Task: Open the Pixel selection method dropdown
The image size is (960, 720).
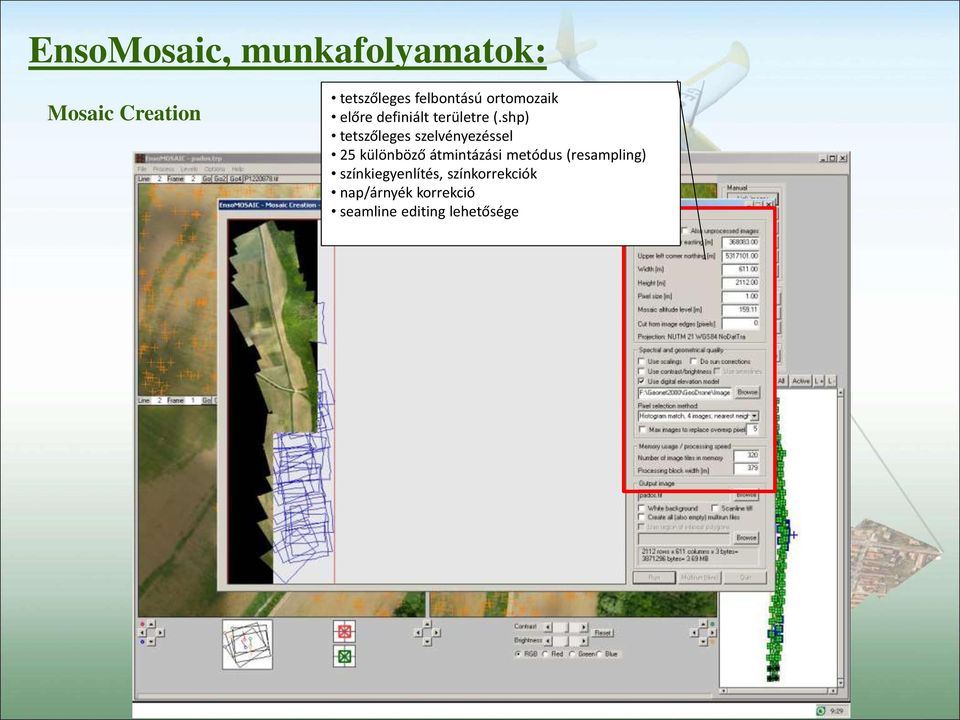Action: [754, 416]
